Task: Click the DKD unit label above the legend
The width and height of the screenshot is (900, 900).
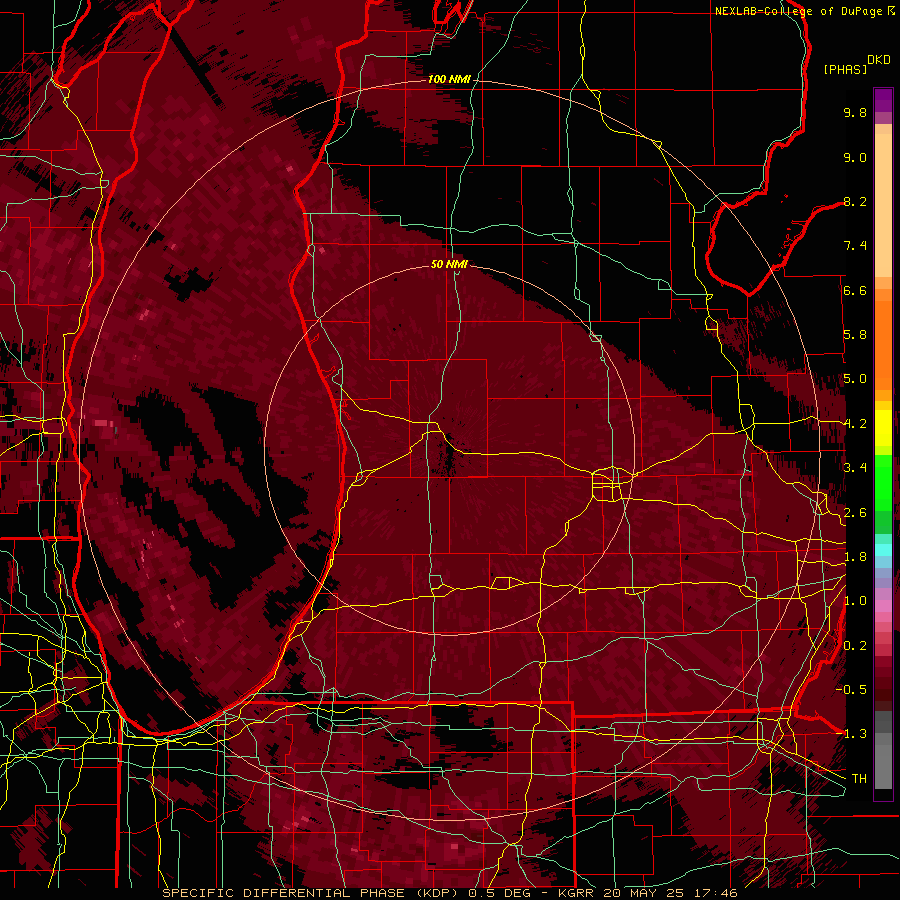Action: (x=879, y=60)
